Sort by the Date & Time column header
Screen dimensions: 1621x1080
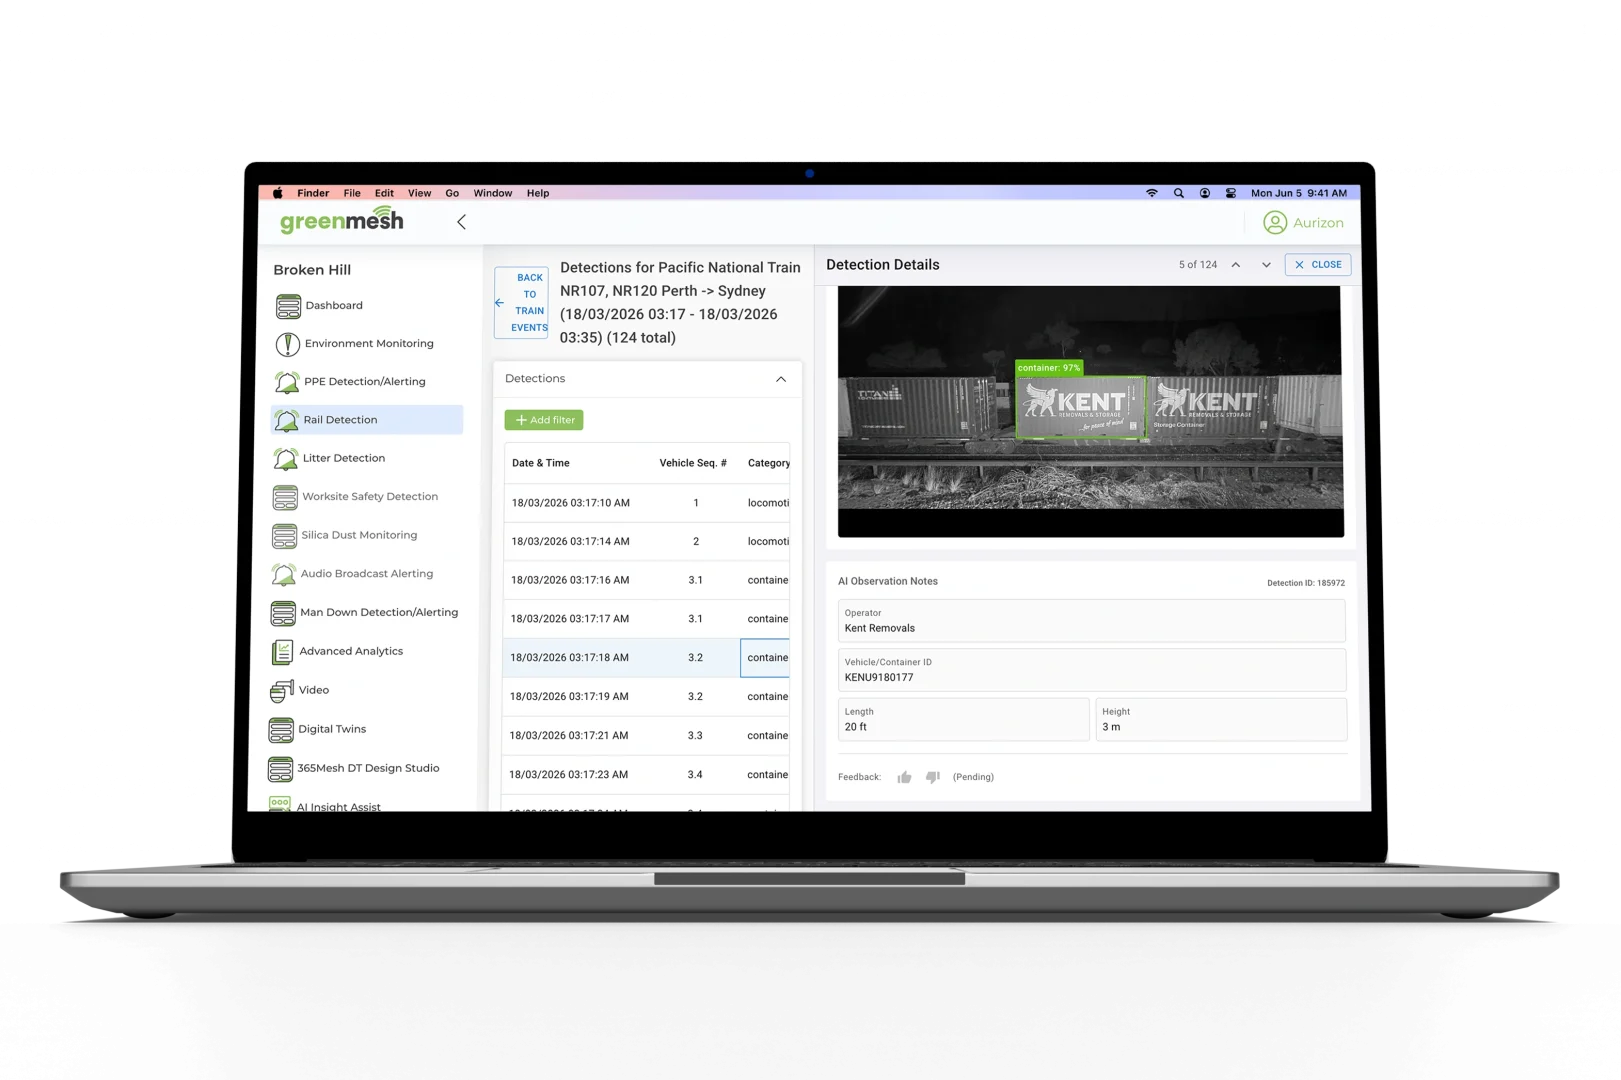541,463
